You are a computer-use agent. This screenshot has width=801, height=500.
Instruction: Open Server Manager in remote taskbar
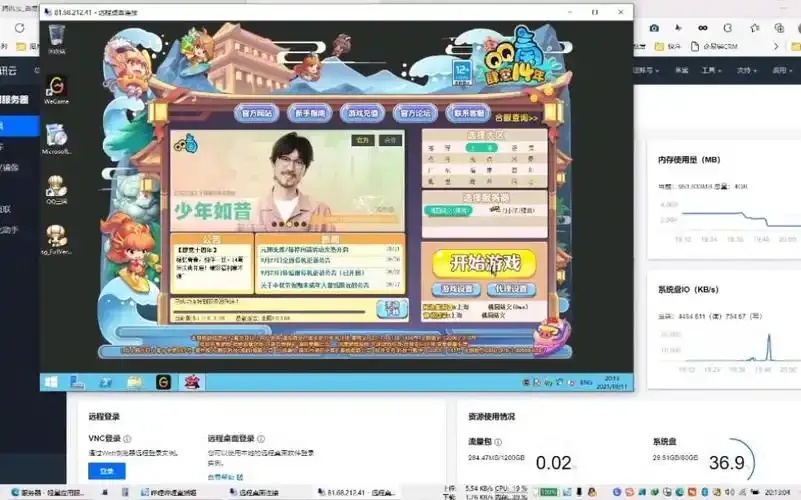tap(78, 382)
